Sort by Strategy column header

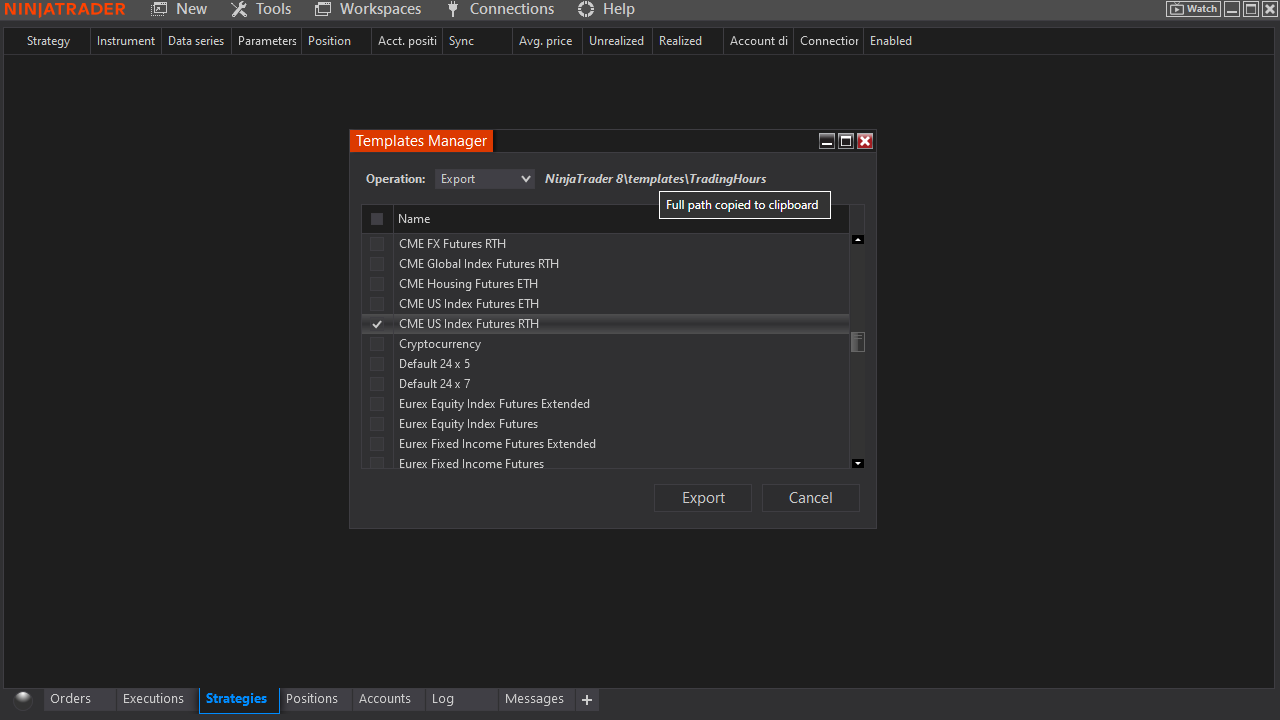tap(48, 41)
